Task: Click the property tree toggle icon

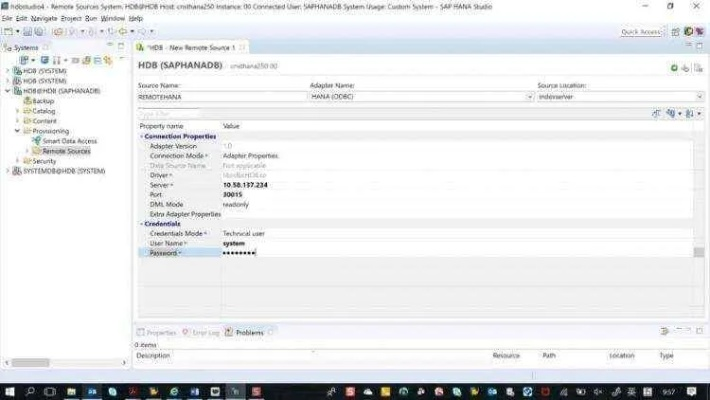Action: (x=657, y=114)
